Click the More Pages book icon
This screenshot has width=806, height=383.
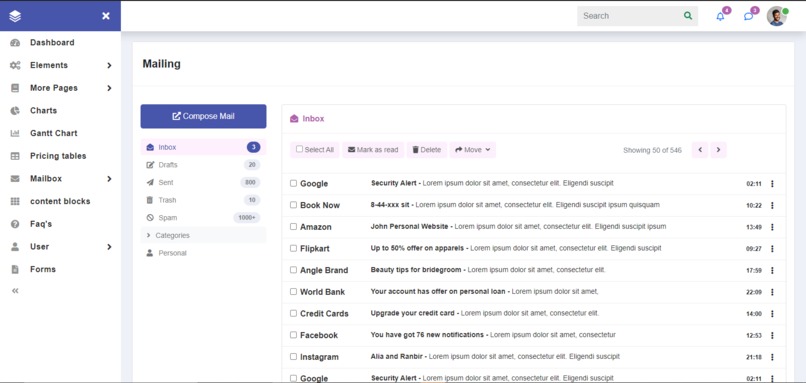(15, 88)
